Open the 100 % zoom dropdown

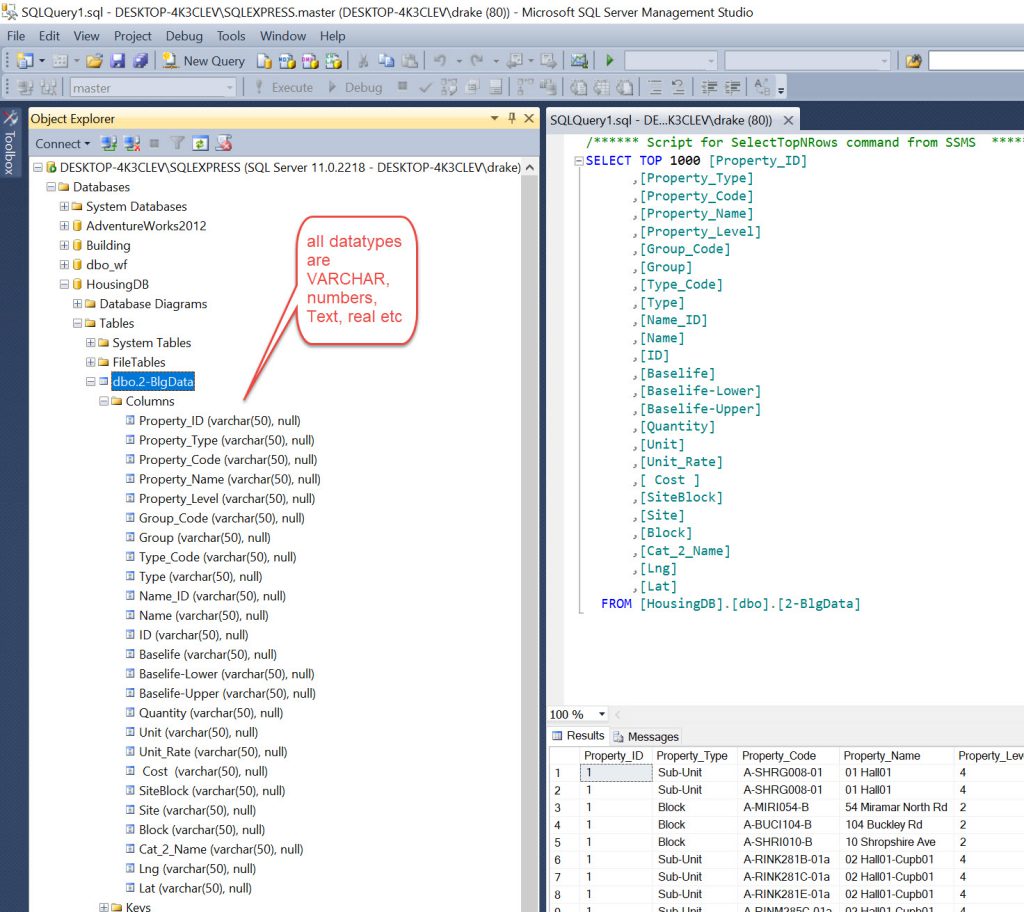tap(601, 714)
